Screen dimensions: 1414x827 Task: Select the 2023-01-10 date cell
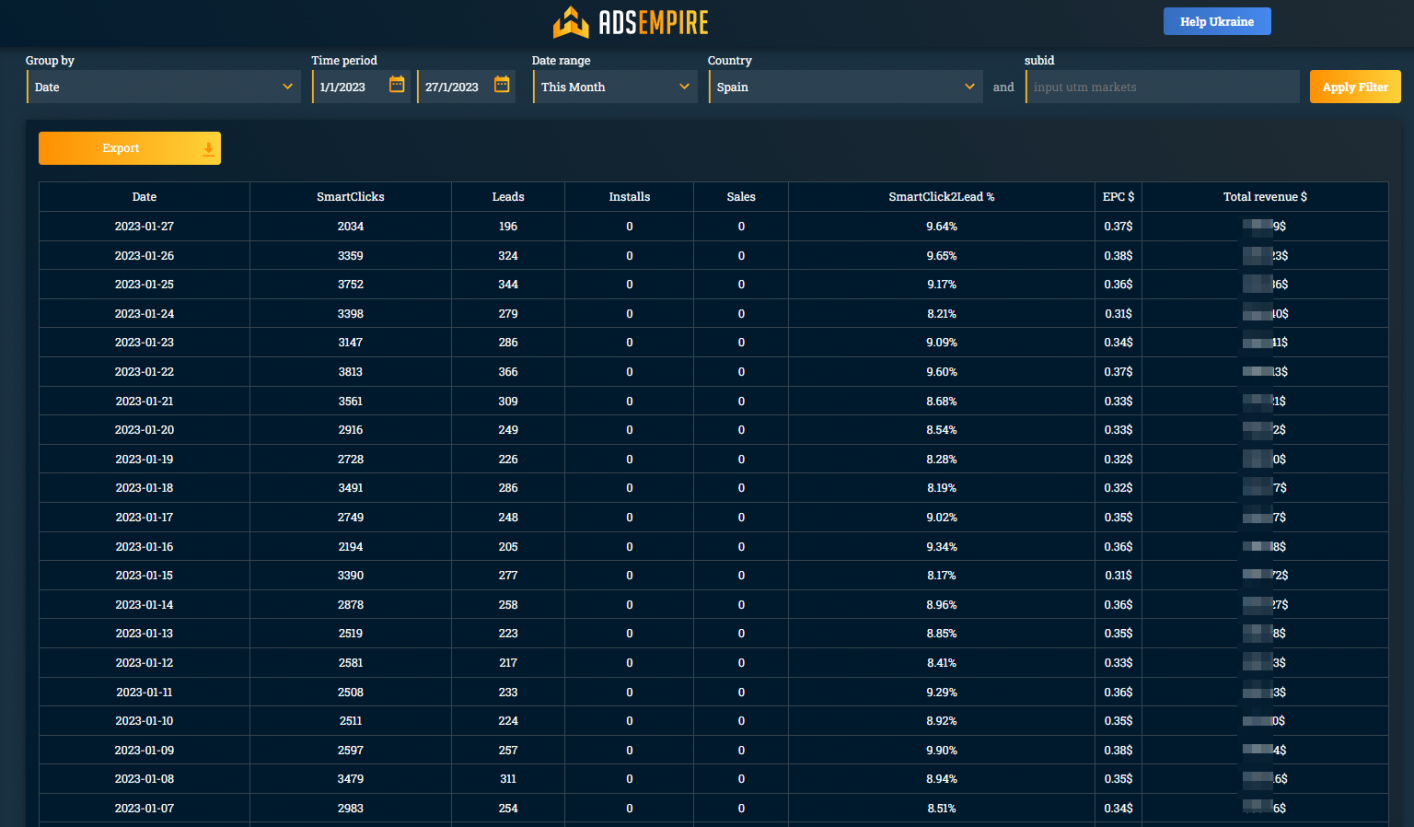click(144, 721)
